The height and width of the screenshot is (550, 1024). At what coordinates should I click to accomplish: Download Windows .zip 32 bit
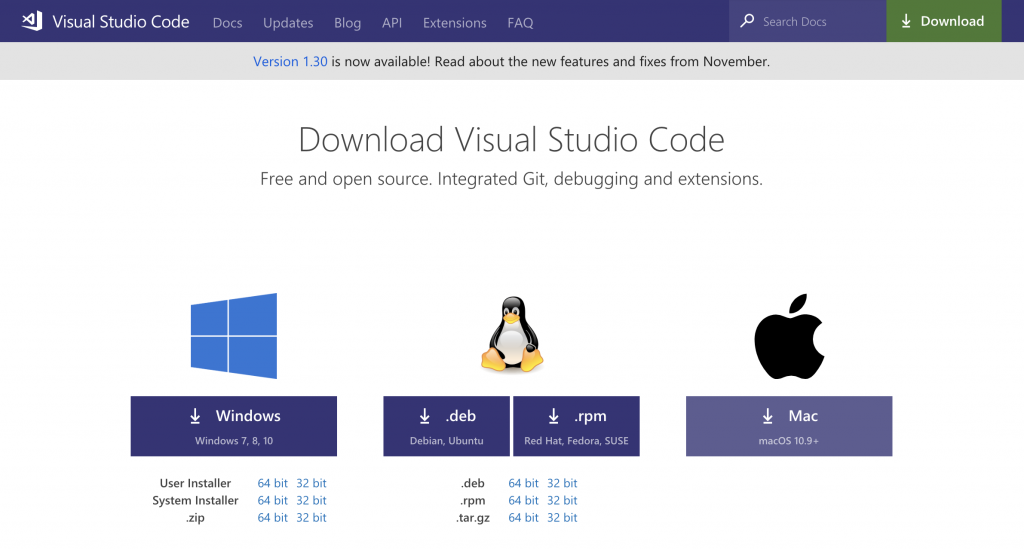tap(311, 517)
